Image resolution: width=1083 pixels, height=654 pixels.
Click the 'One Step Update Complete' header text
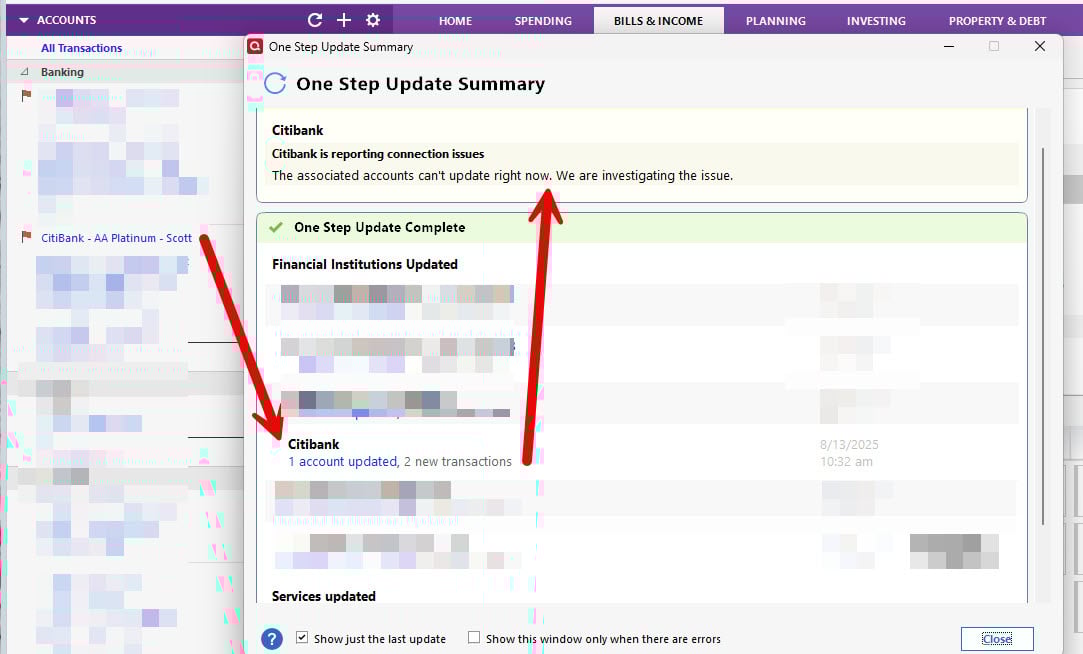coord(379,227)
